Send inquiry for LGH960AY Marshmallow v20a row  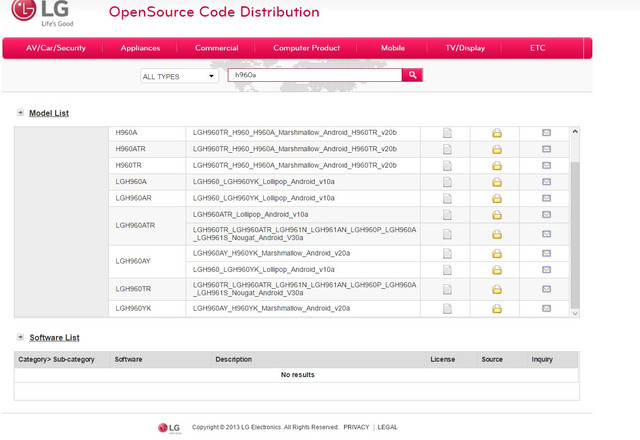pyautogui.click(x=547, y=253)
